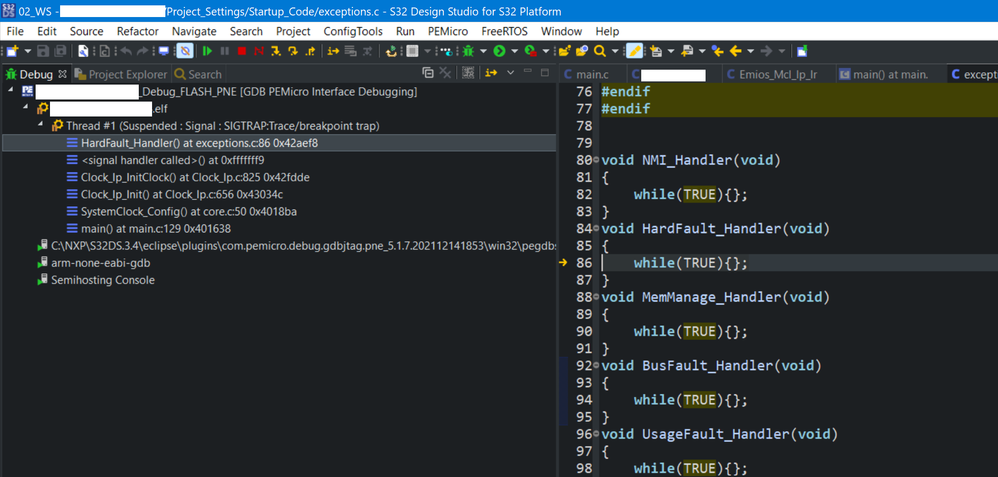Open the PEMicro menu

coord(448,31)
